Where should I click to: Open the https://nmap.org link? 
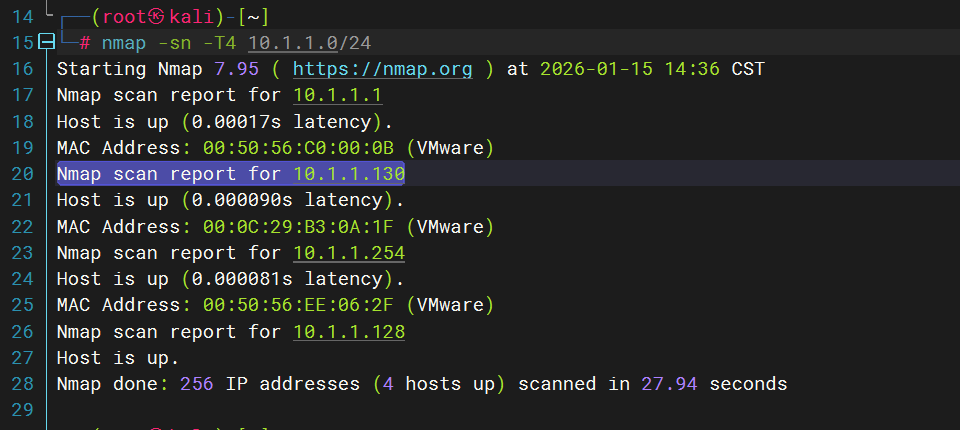tap(382, 69)
